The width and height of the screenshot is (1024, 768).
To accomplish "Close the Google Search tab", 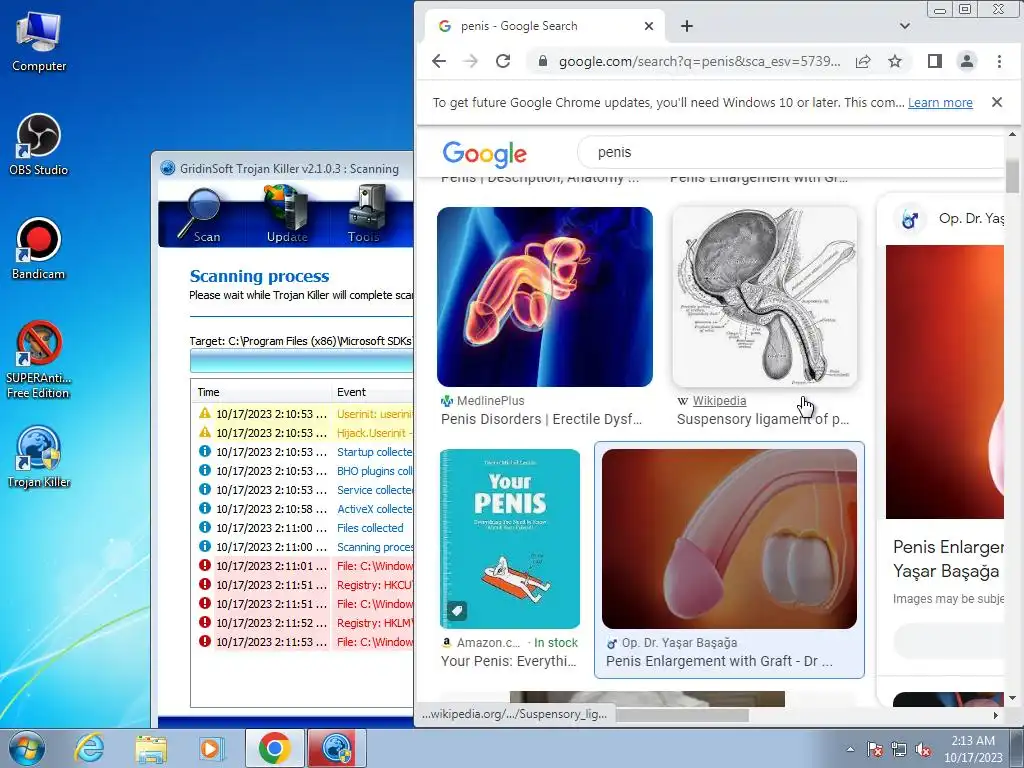I will click(648, 26).
